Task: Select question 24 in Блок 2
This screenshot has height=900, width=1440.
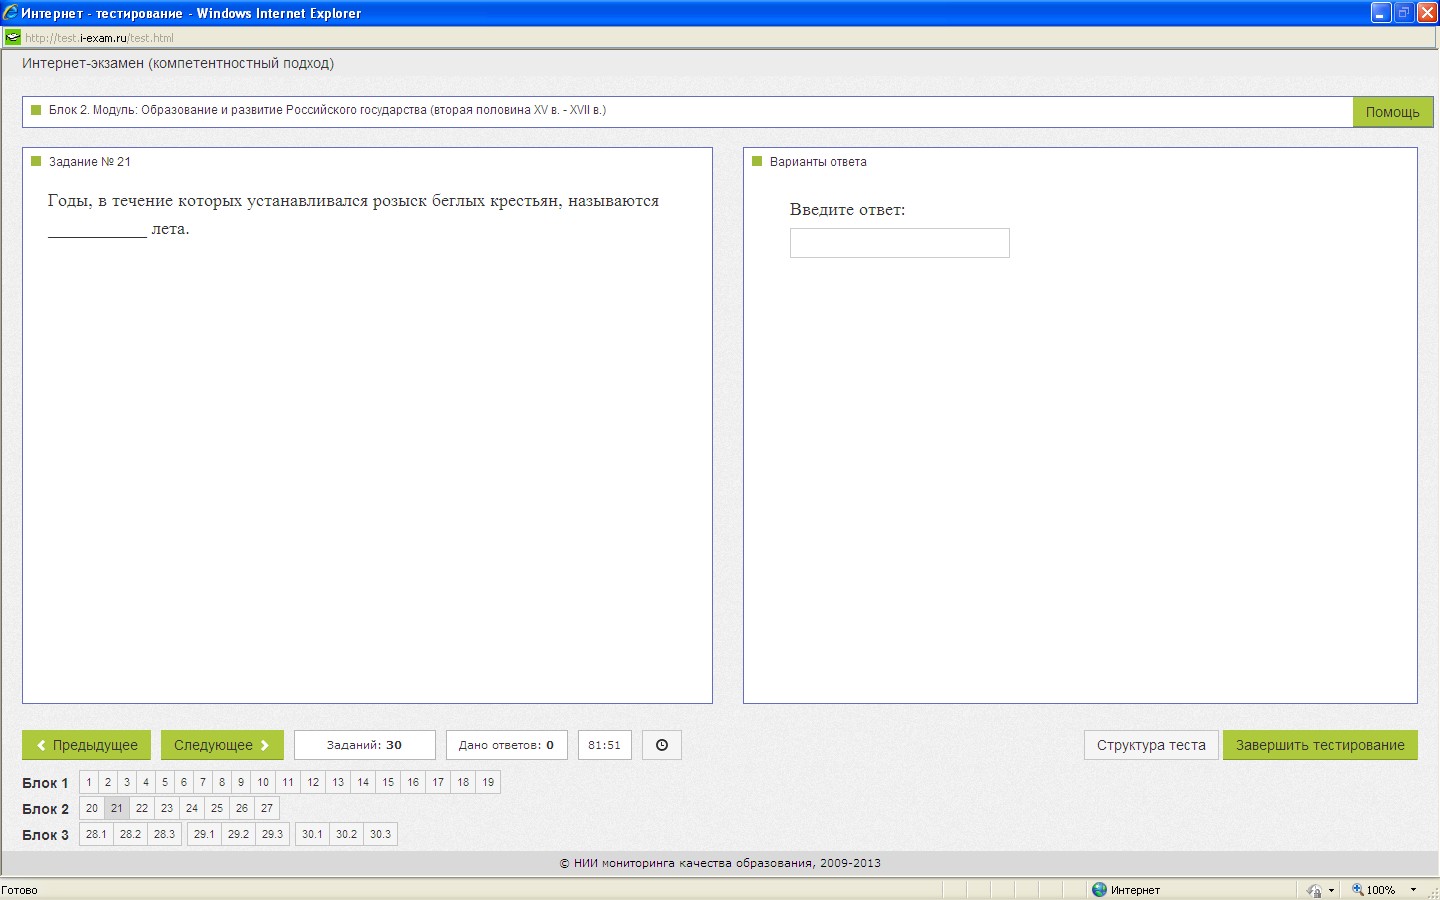Action: point(192,808)
